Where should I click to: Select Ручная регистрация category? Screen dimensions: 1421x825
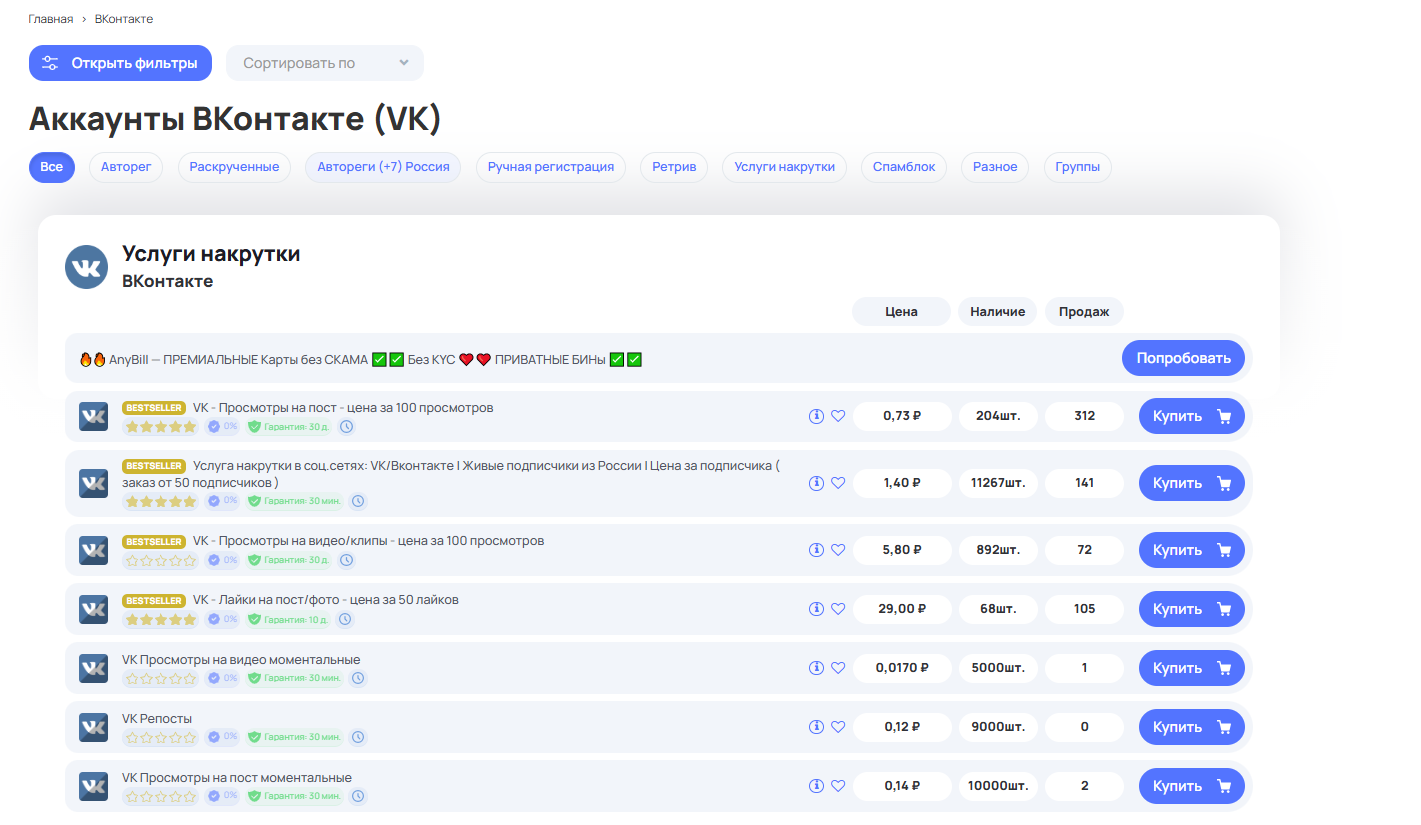551,167
